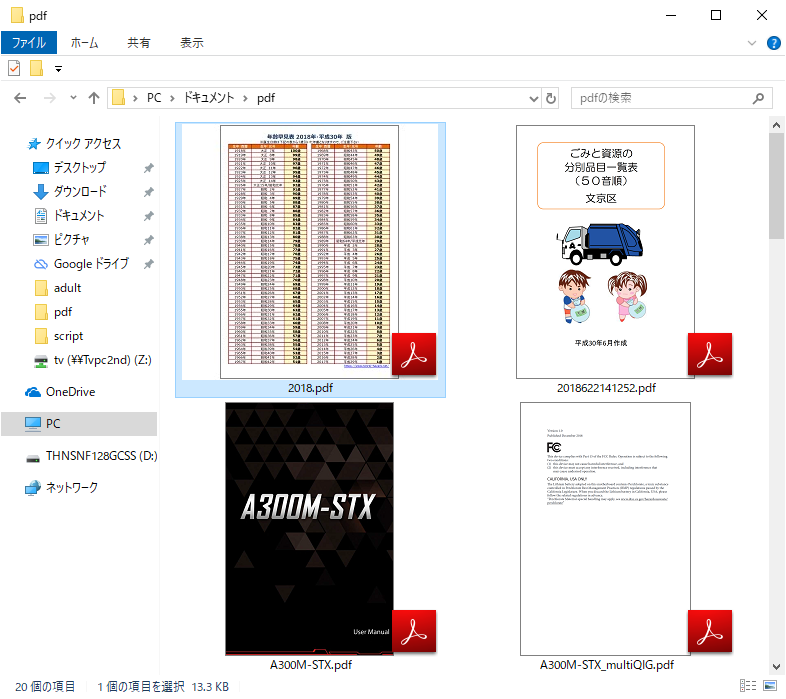Select the A300M-STX.pdf manual thumbnail
The image size is (786, 699).
point(309,529)
